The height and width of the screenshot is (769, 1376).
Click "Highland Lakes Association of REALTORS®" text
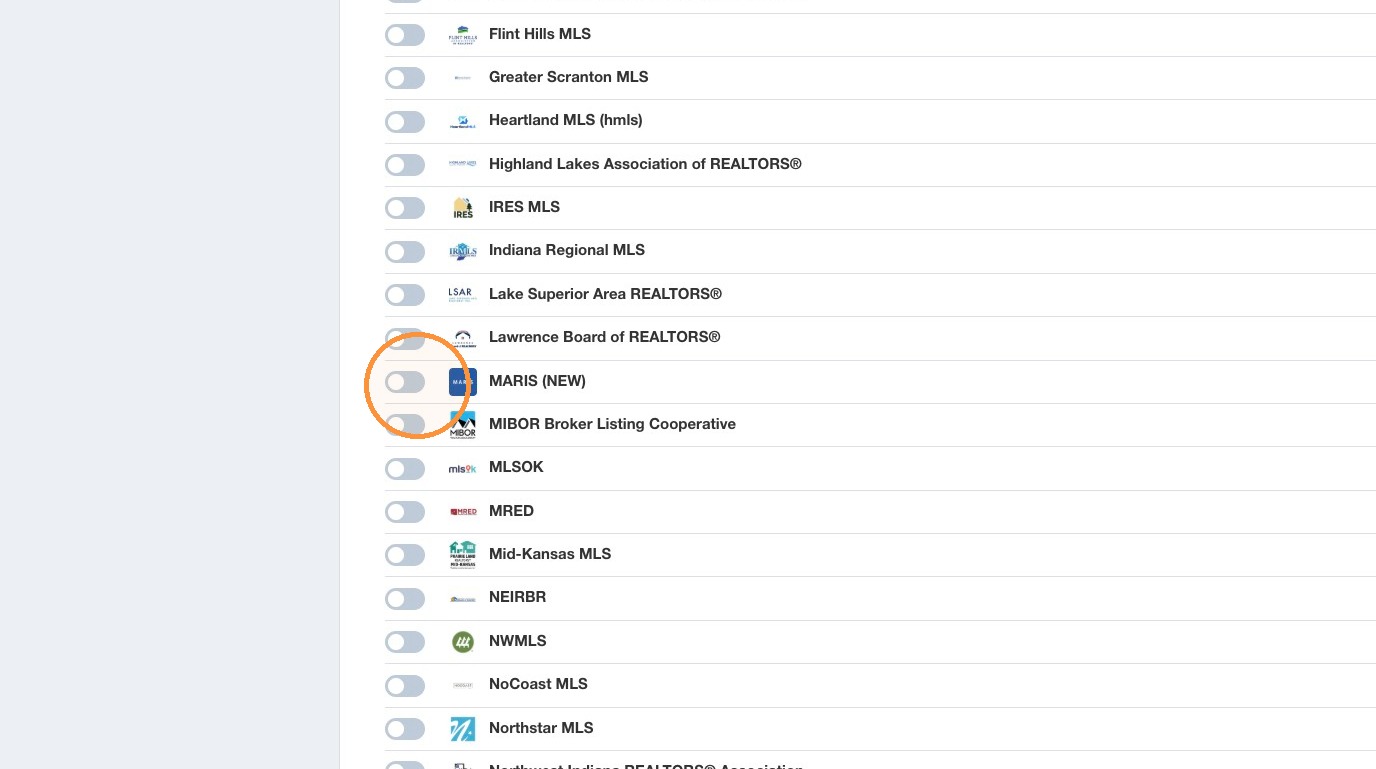point(645,164)
